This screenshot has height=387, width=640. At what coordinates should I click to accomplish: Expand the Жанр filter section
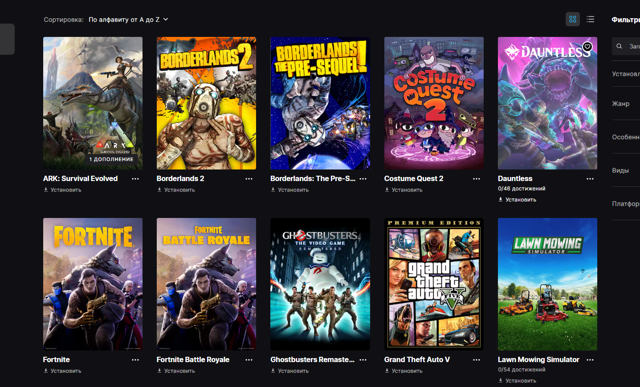coord(626,104)
